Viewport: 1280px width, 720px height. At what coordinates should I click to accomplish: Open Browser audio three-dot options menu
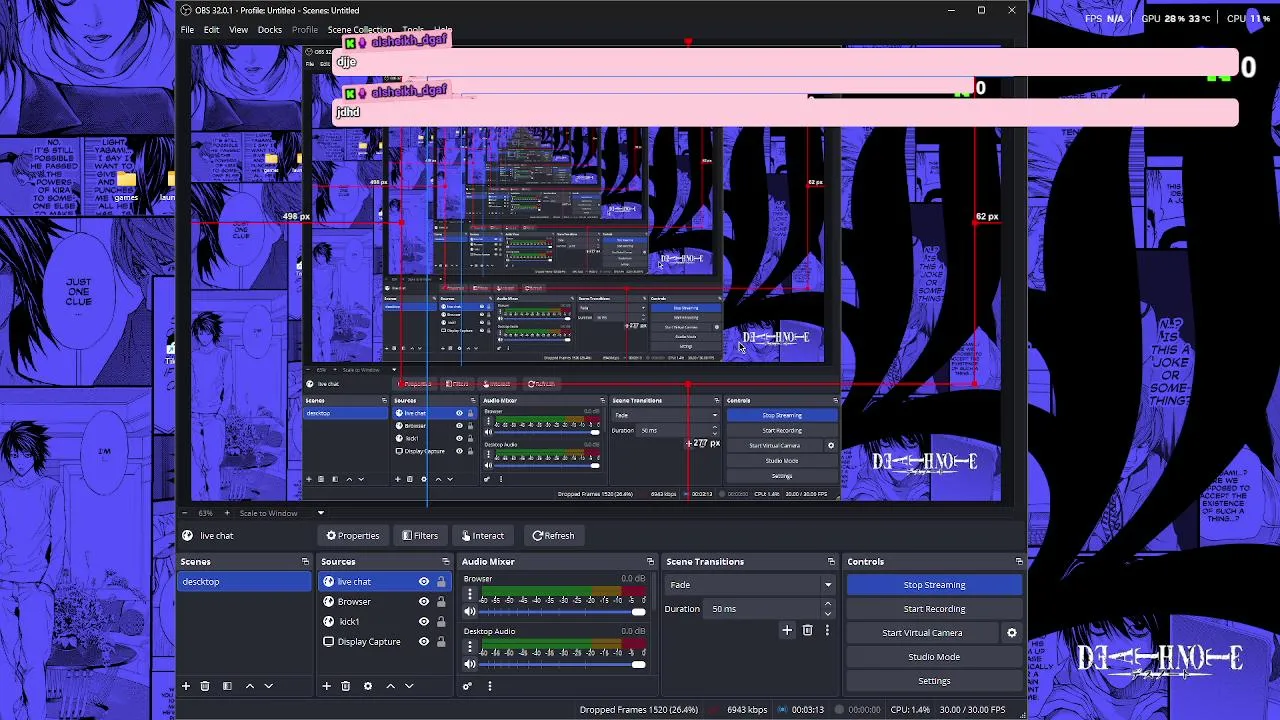pos(470,595)
